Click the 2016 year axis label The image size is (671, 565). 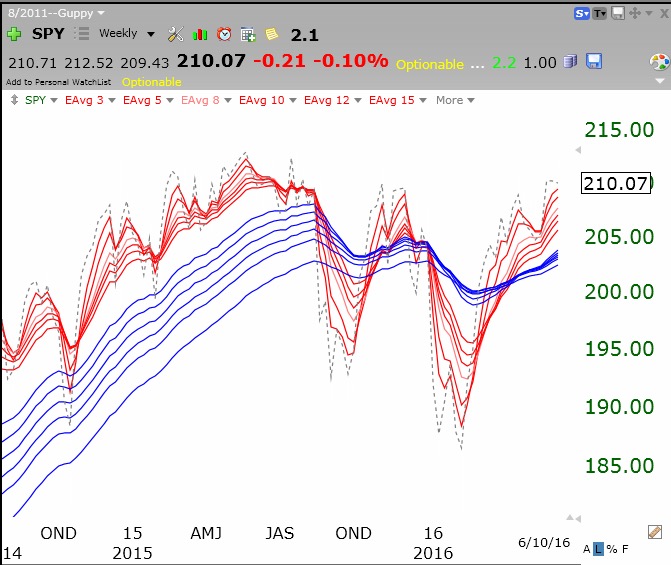[433, 553]
